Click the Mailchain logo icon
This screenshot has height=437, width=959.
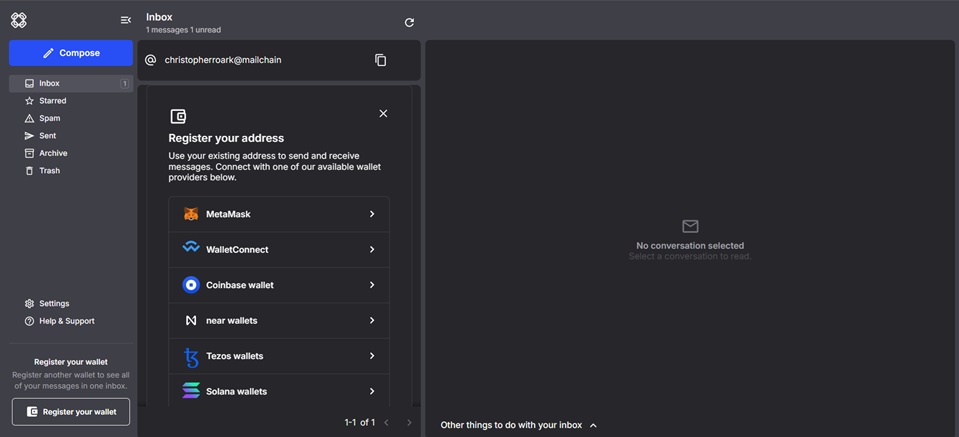point(19,20)
